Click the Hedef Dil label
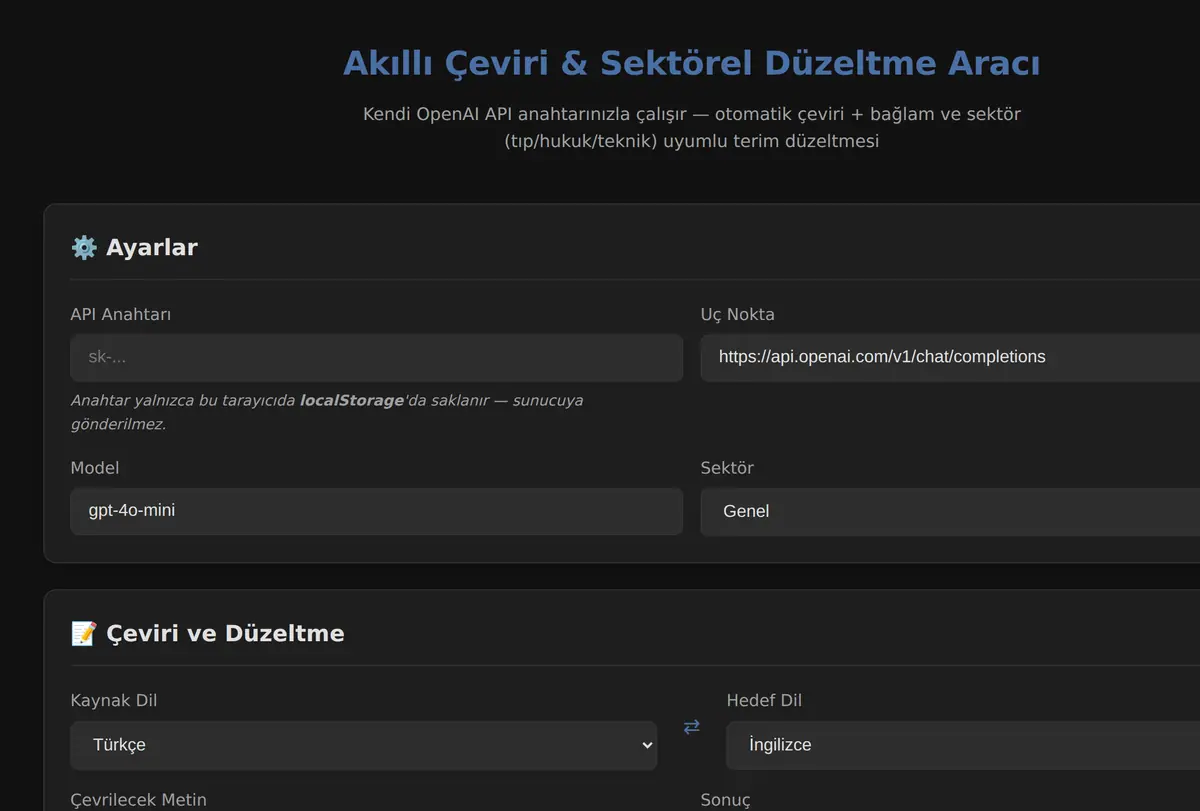1200x811 pixels. click(x=765, y=700)
